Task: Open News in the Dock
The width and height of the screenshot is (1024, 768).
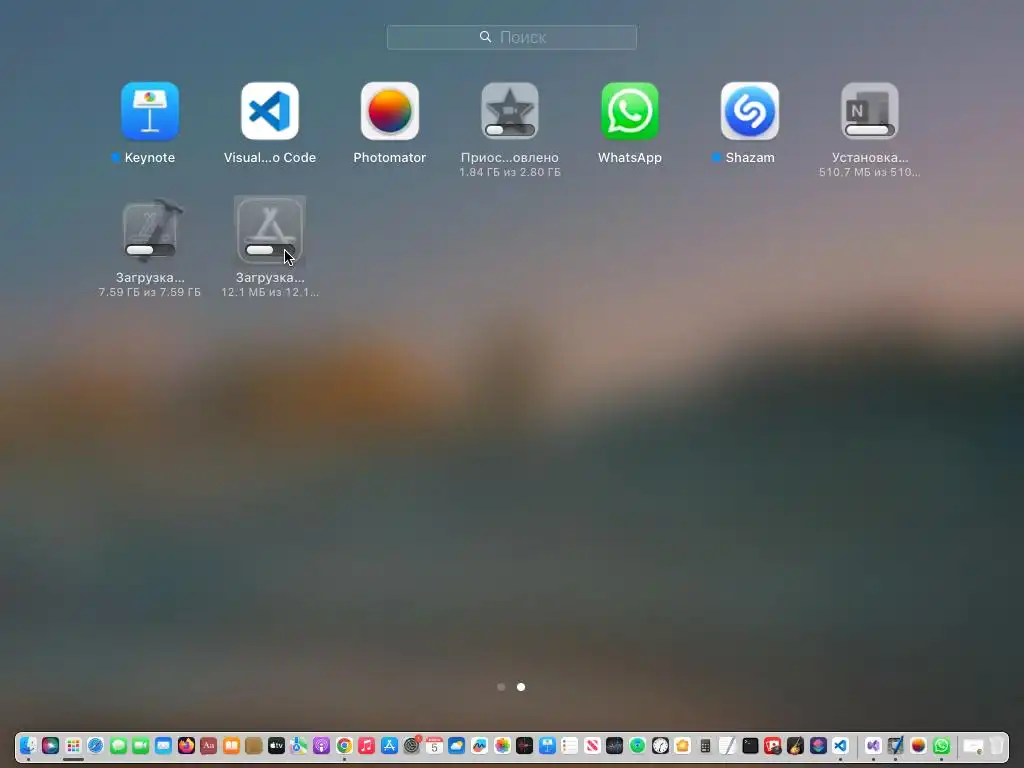Action: coord(592,746)
